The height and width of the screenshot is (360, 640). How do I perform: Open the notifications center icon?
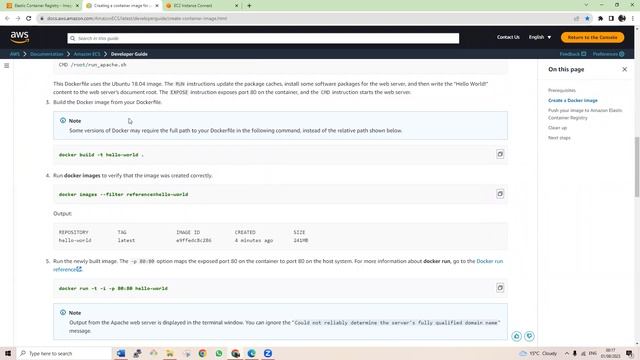629,353
